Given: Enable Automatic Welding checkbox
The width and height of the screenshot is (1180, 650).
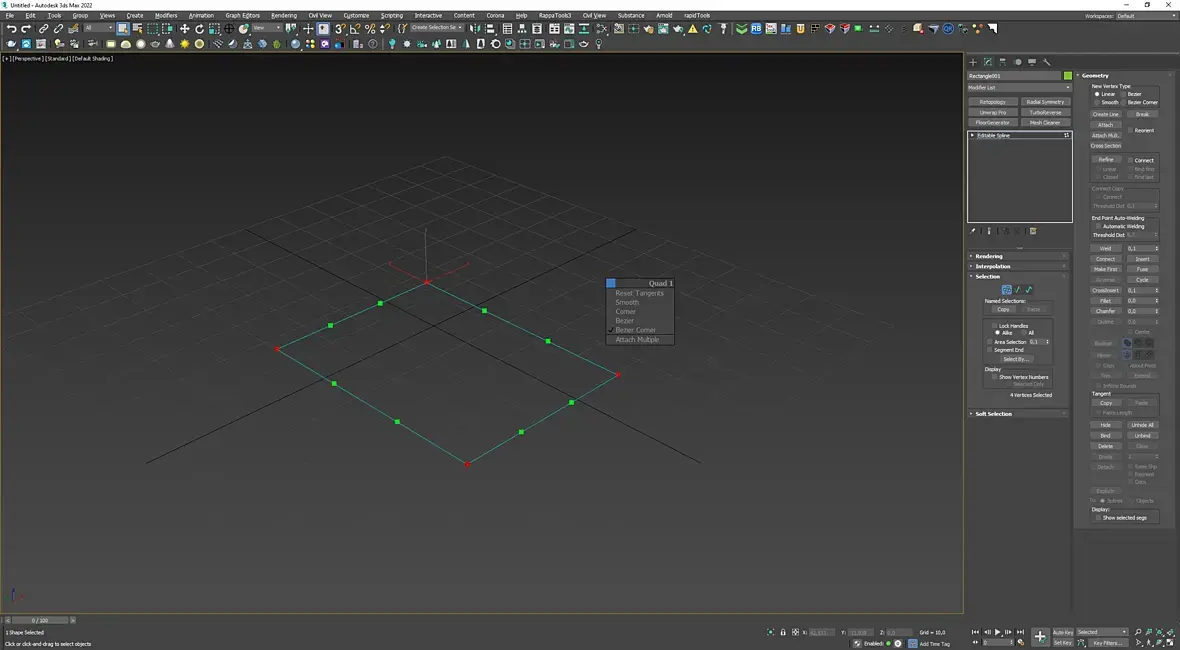Looking at the screenshot, I should [1098, 226].
